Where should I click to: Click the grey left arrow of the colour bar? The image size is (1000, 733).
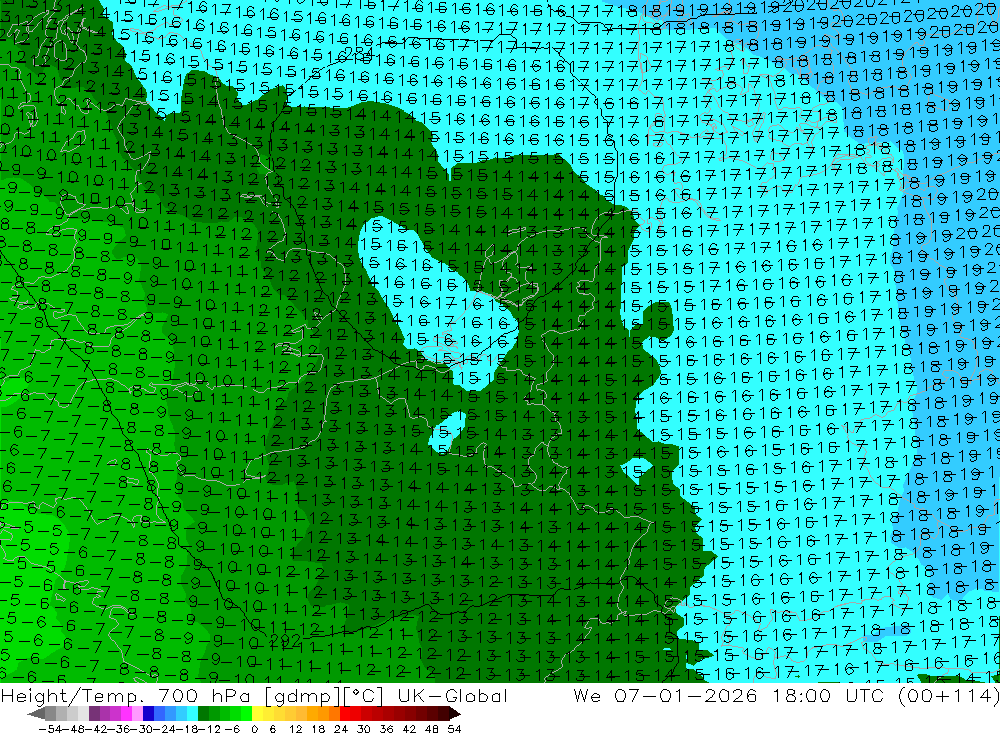coord(36,713)
